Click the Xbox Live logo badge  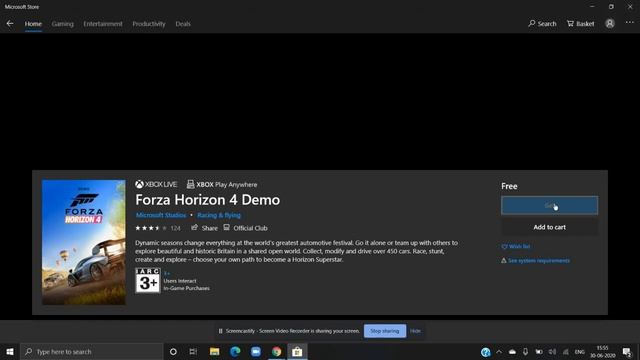point(156,184)
